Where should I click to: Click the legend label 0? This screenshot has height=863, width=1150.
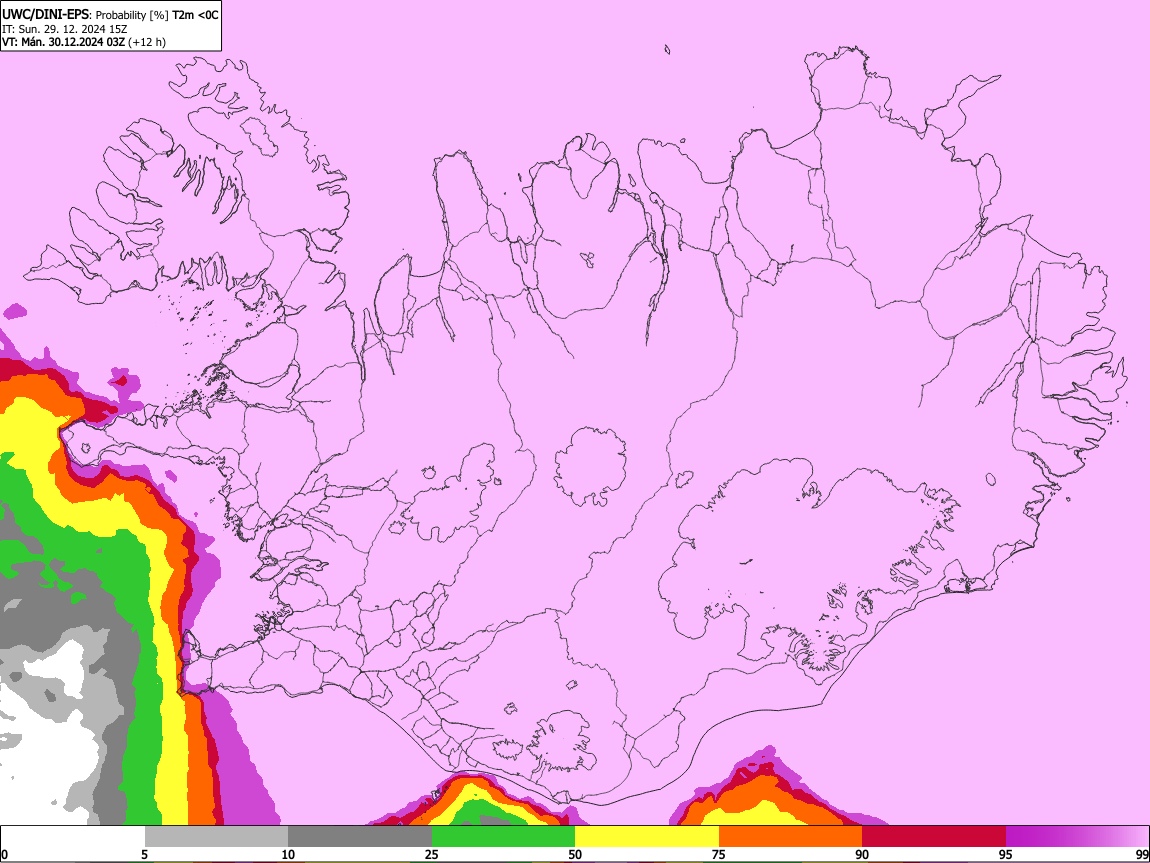[4, 855]
